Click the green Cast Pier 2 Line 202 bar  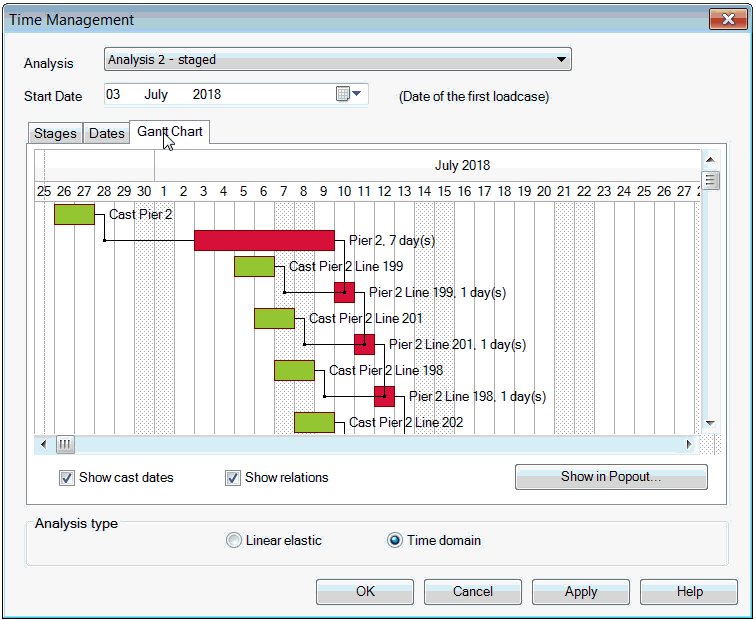click(314, 422)
